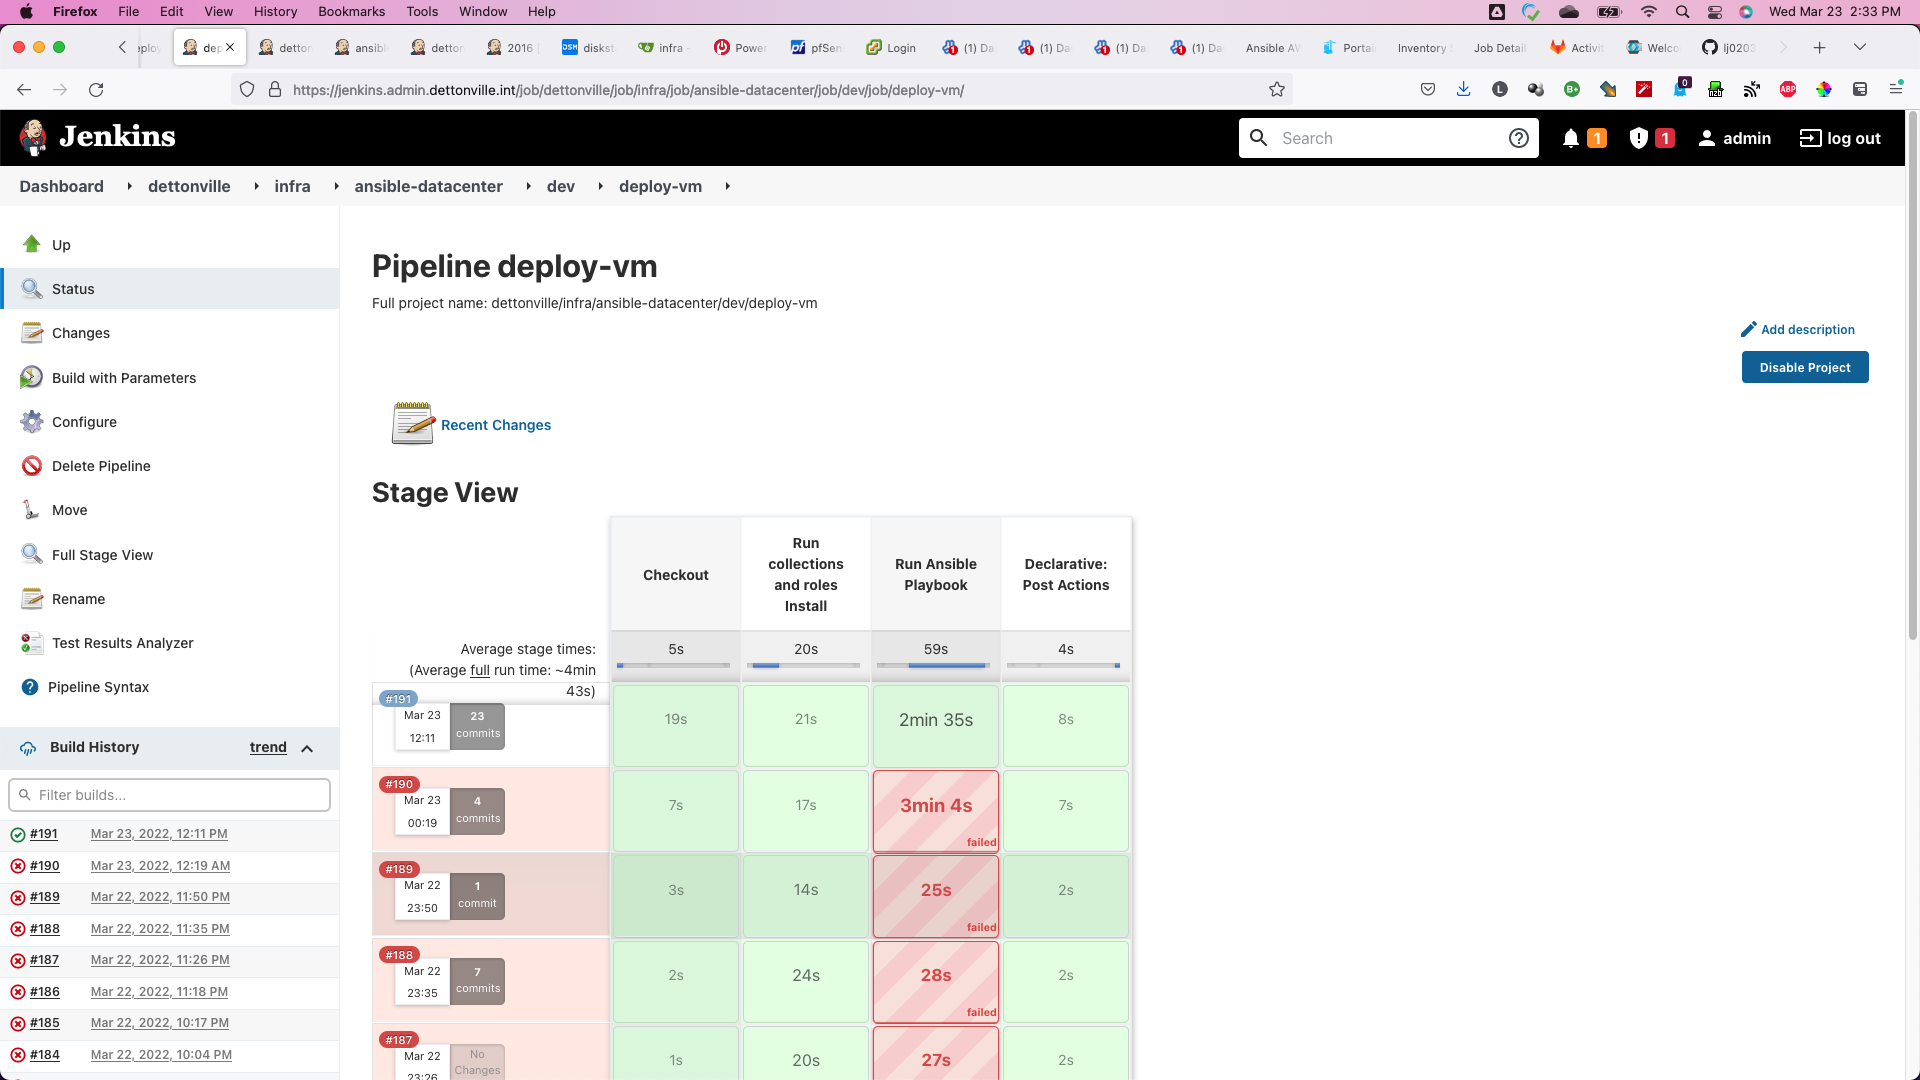Expand the breadcrumb arrow after deploy-vm
The width and height of the screenshot is (1920, 1080).
tap(727, 186)
